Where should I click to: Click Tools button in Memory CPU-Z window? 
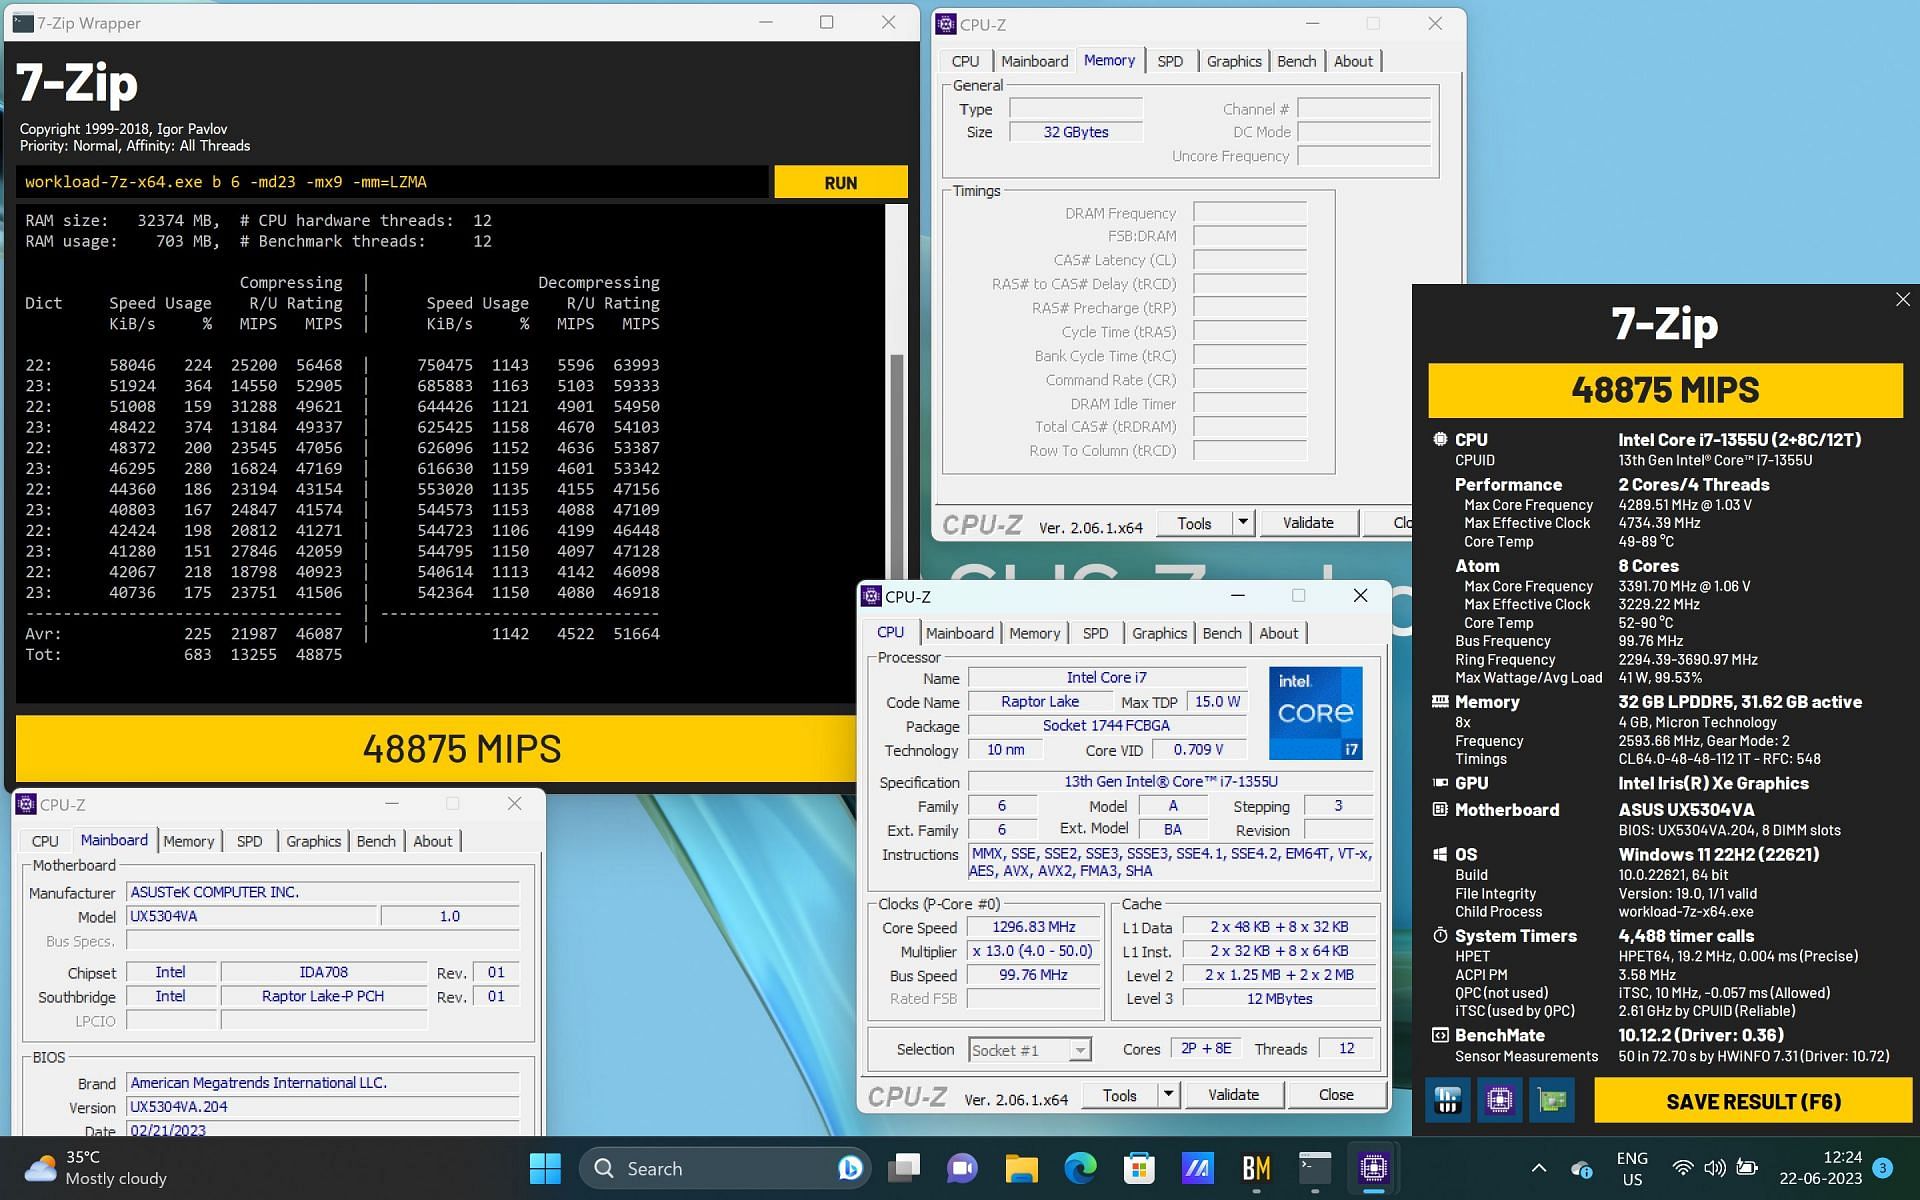coord(1194,522)
